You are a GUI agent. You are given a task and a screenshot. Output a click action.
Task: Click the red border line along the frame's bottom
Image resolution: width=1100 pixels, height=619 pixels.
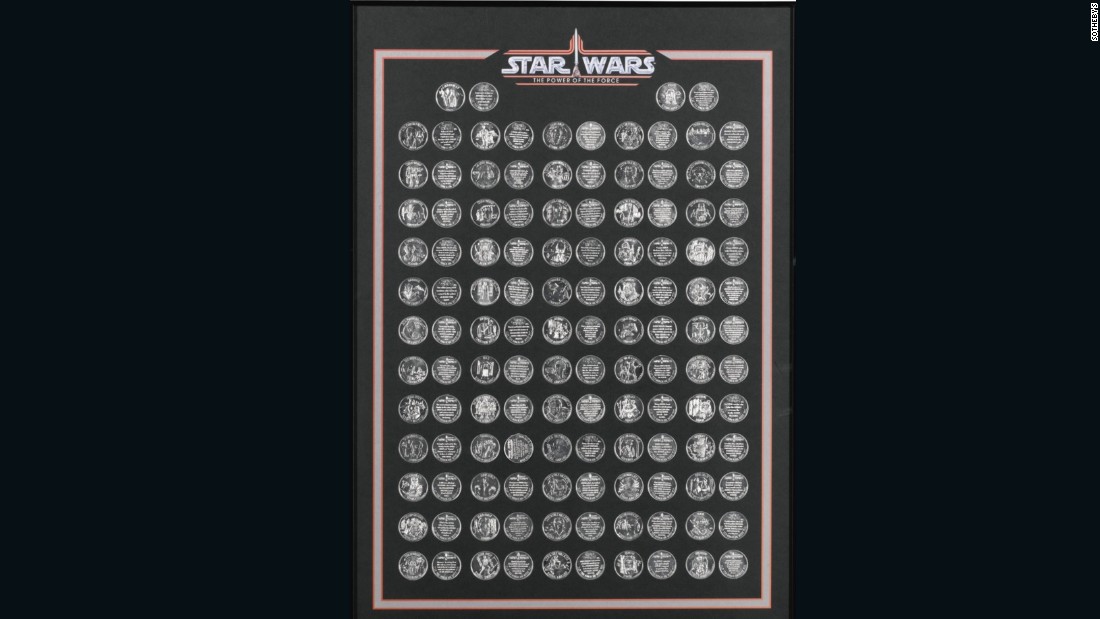click(573, 603)
